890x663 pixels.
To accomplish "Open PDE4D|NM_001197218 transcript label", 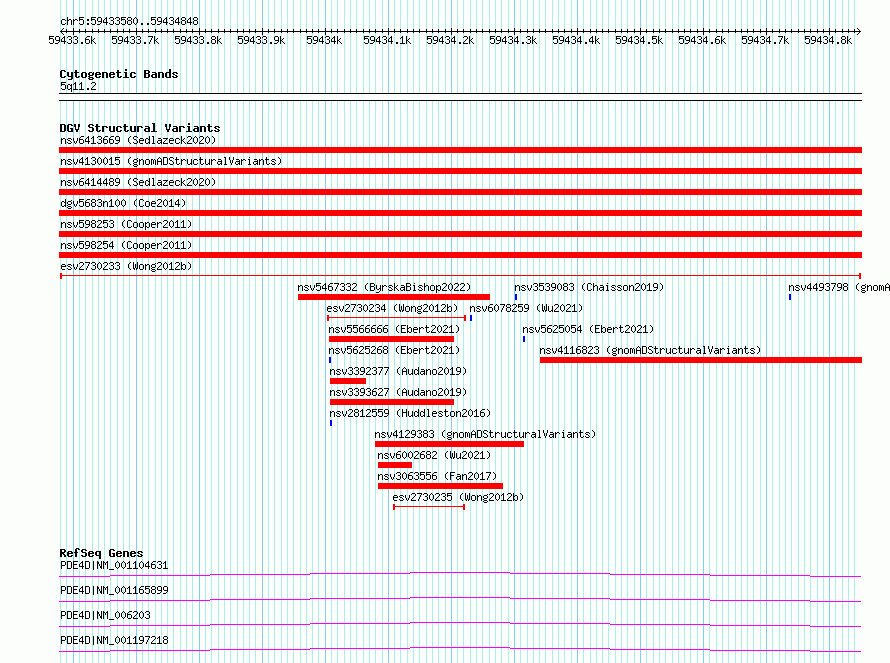I will click(114, 640).
